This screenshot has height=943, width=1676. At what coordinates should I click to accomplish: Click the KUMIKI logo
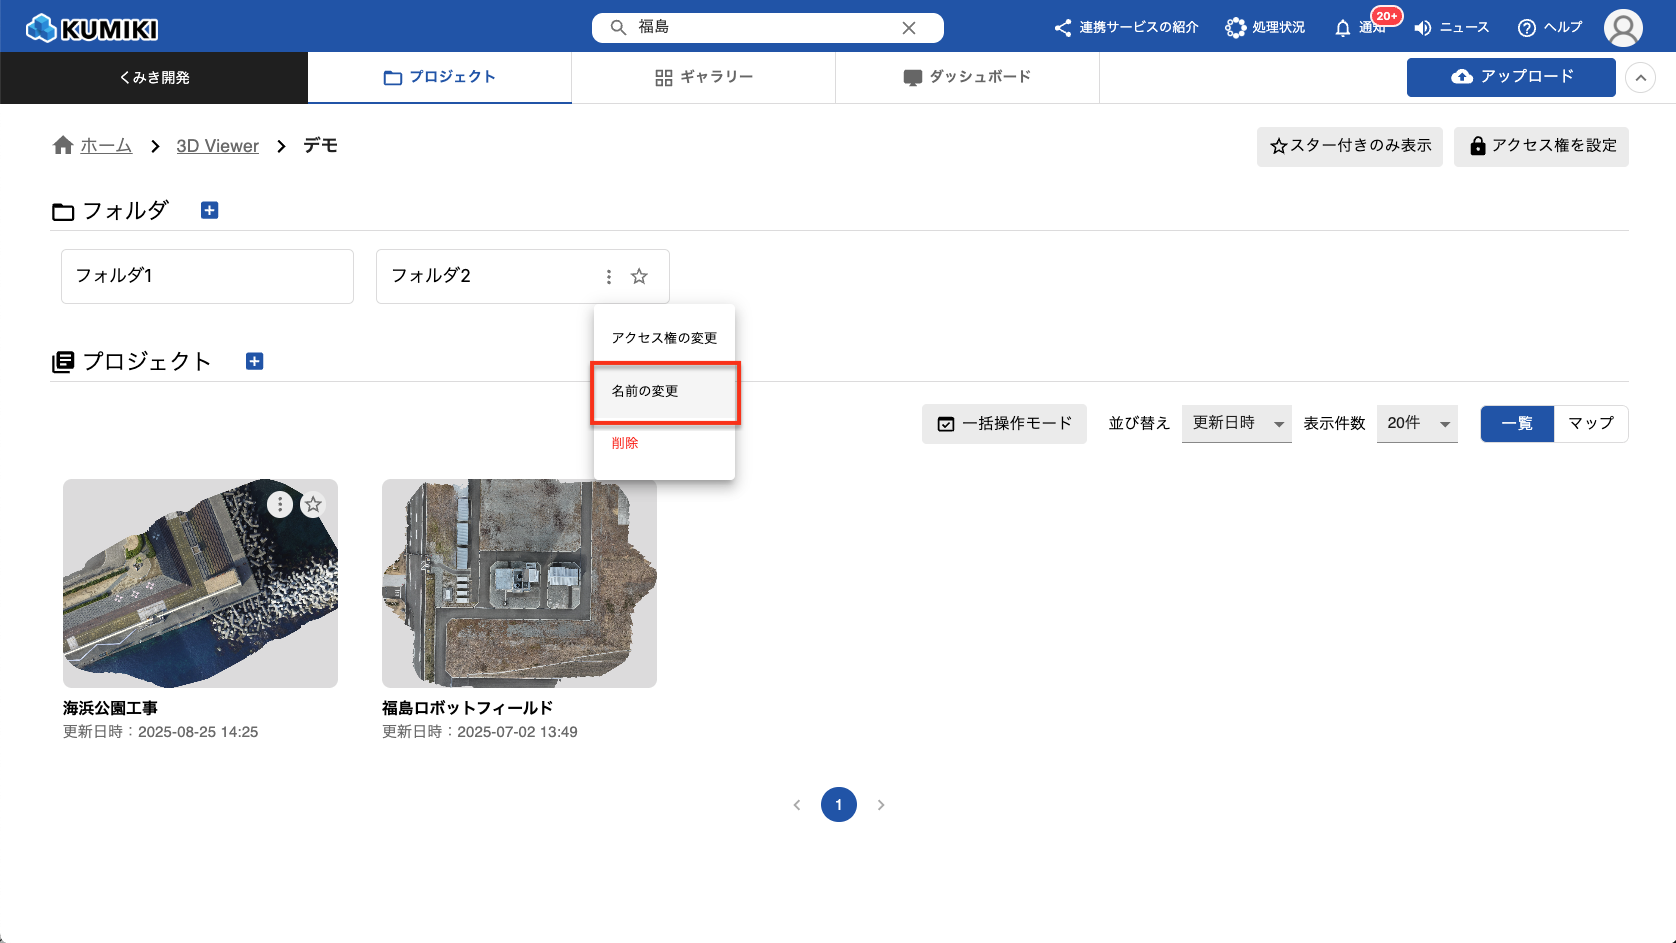pyautogui.click(x=92, y=28)
